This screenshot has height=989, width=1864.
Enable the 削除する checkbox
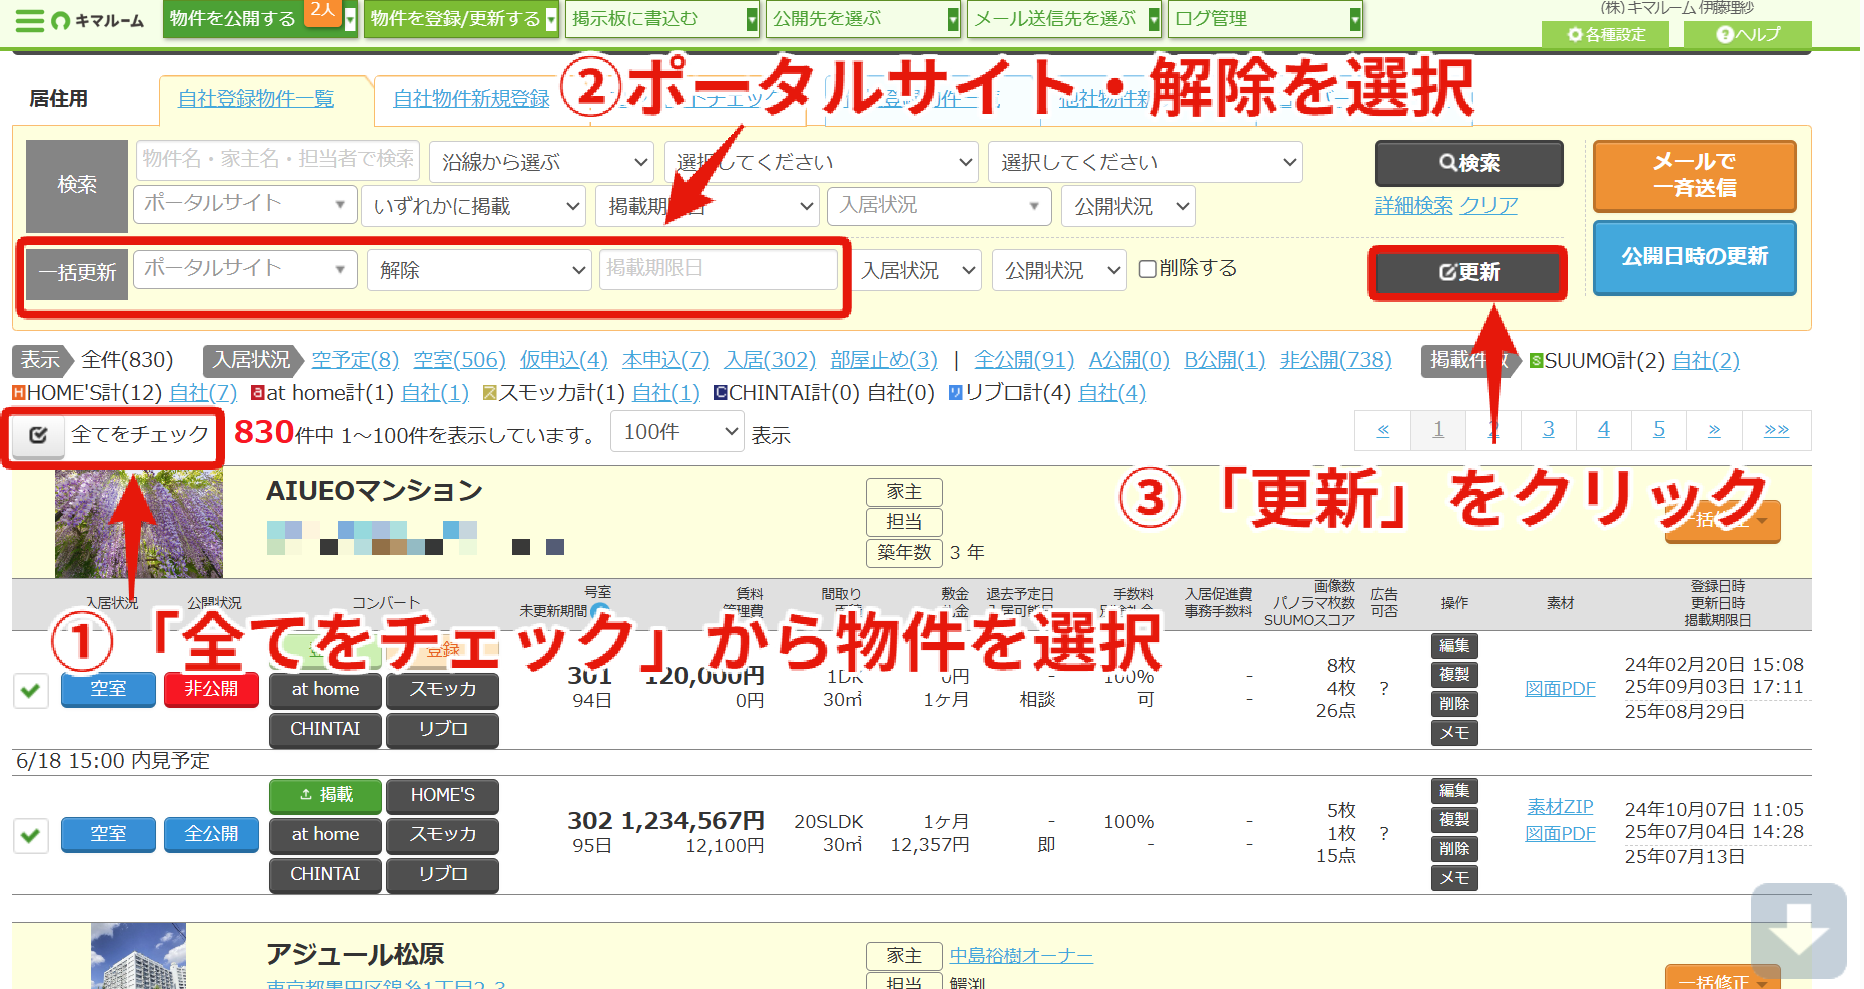tap(1148, 269)
